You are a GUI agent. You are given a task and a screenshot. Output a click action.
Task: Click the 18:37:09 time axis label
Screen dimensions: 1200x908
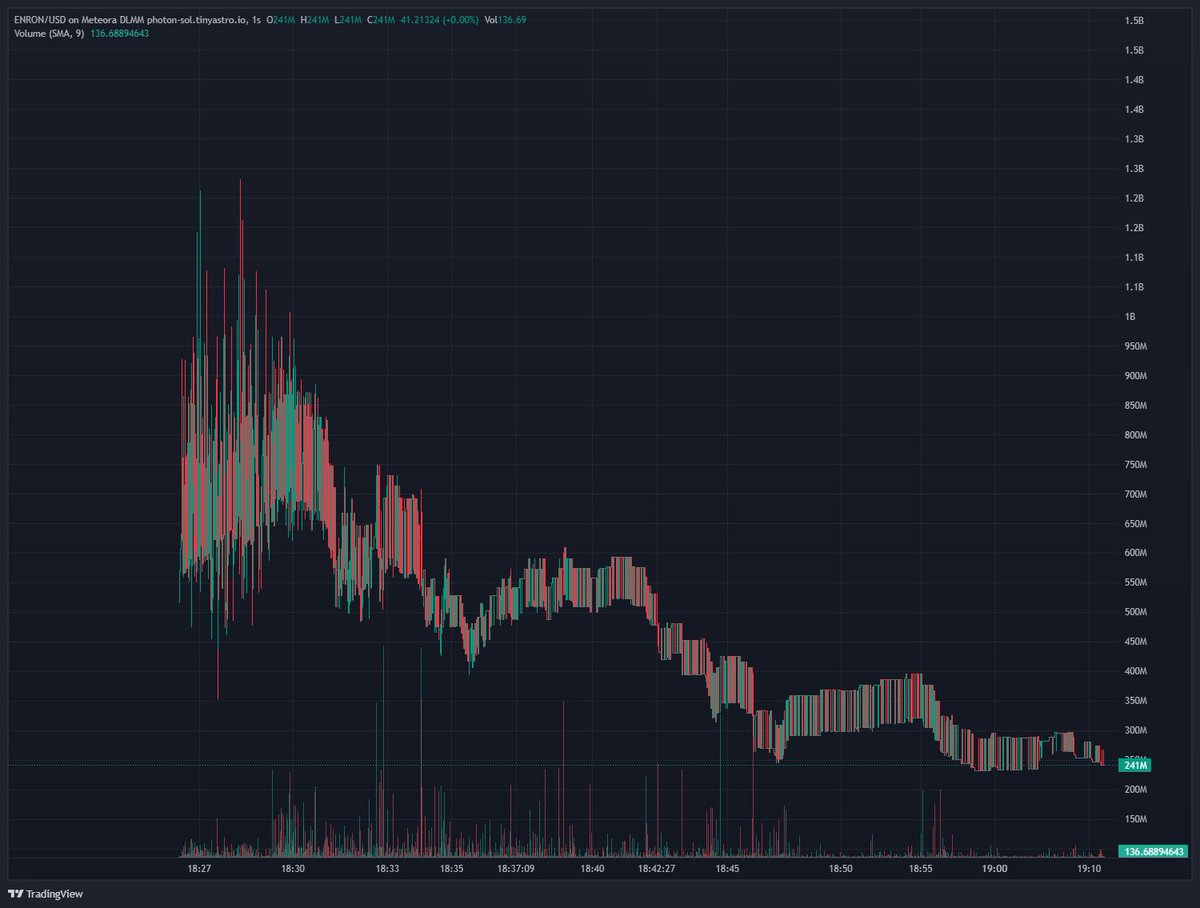[x=517, y=870]
